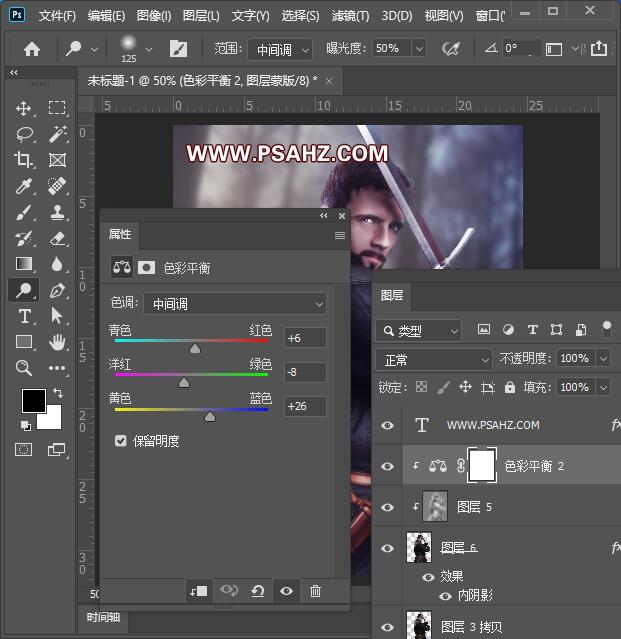Select the Rectangular Marquee tool
This screenshot has height=639, width=621.
pos(57,108)
